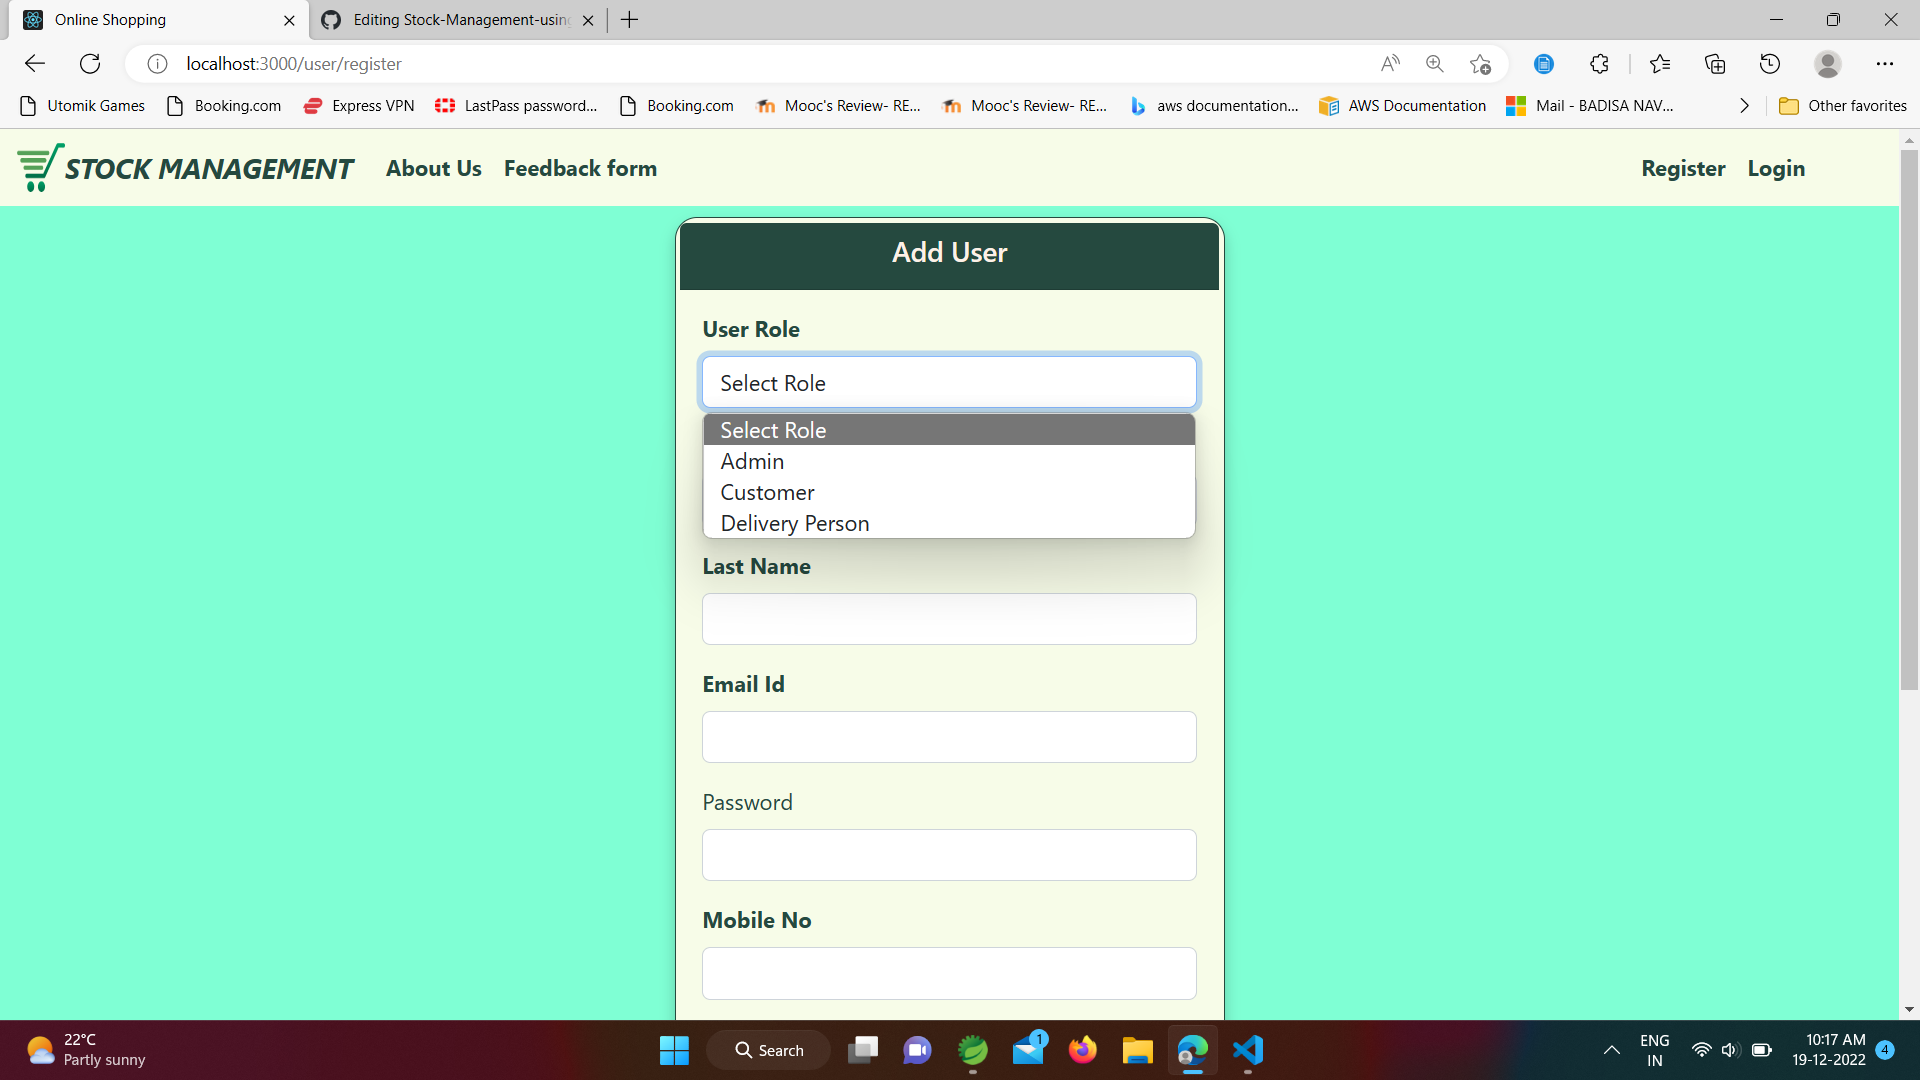The image size is (1920, 1080).
Task: Choose Customer from the role list
Action: coord(767,492)
